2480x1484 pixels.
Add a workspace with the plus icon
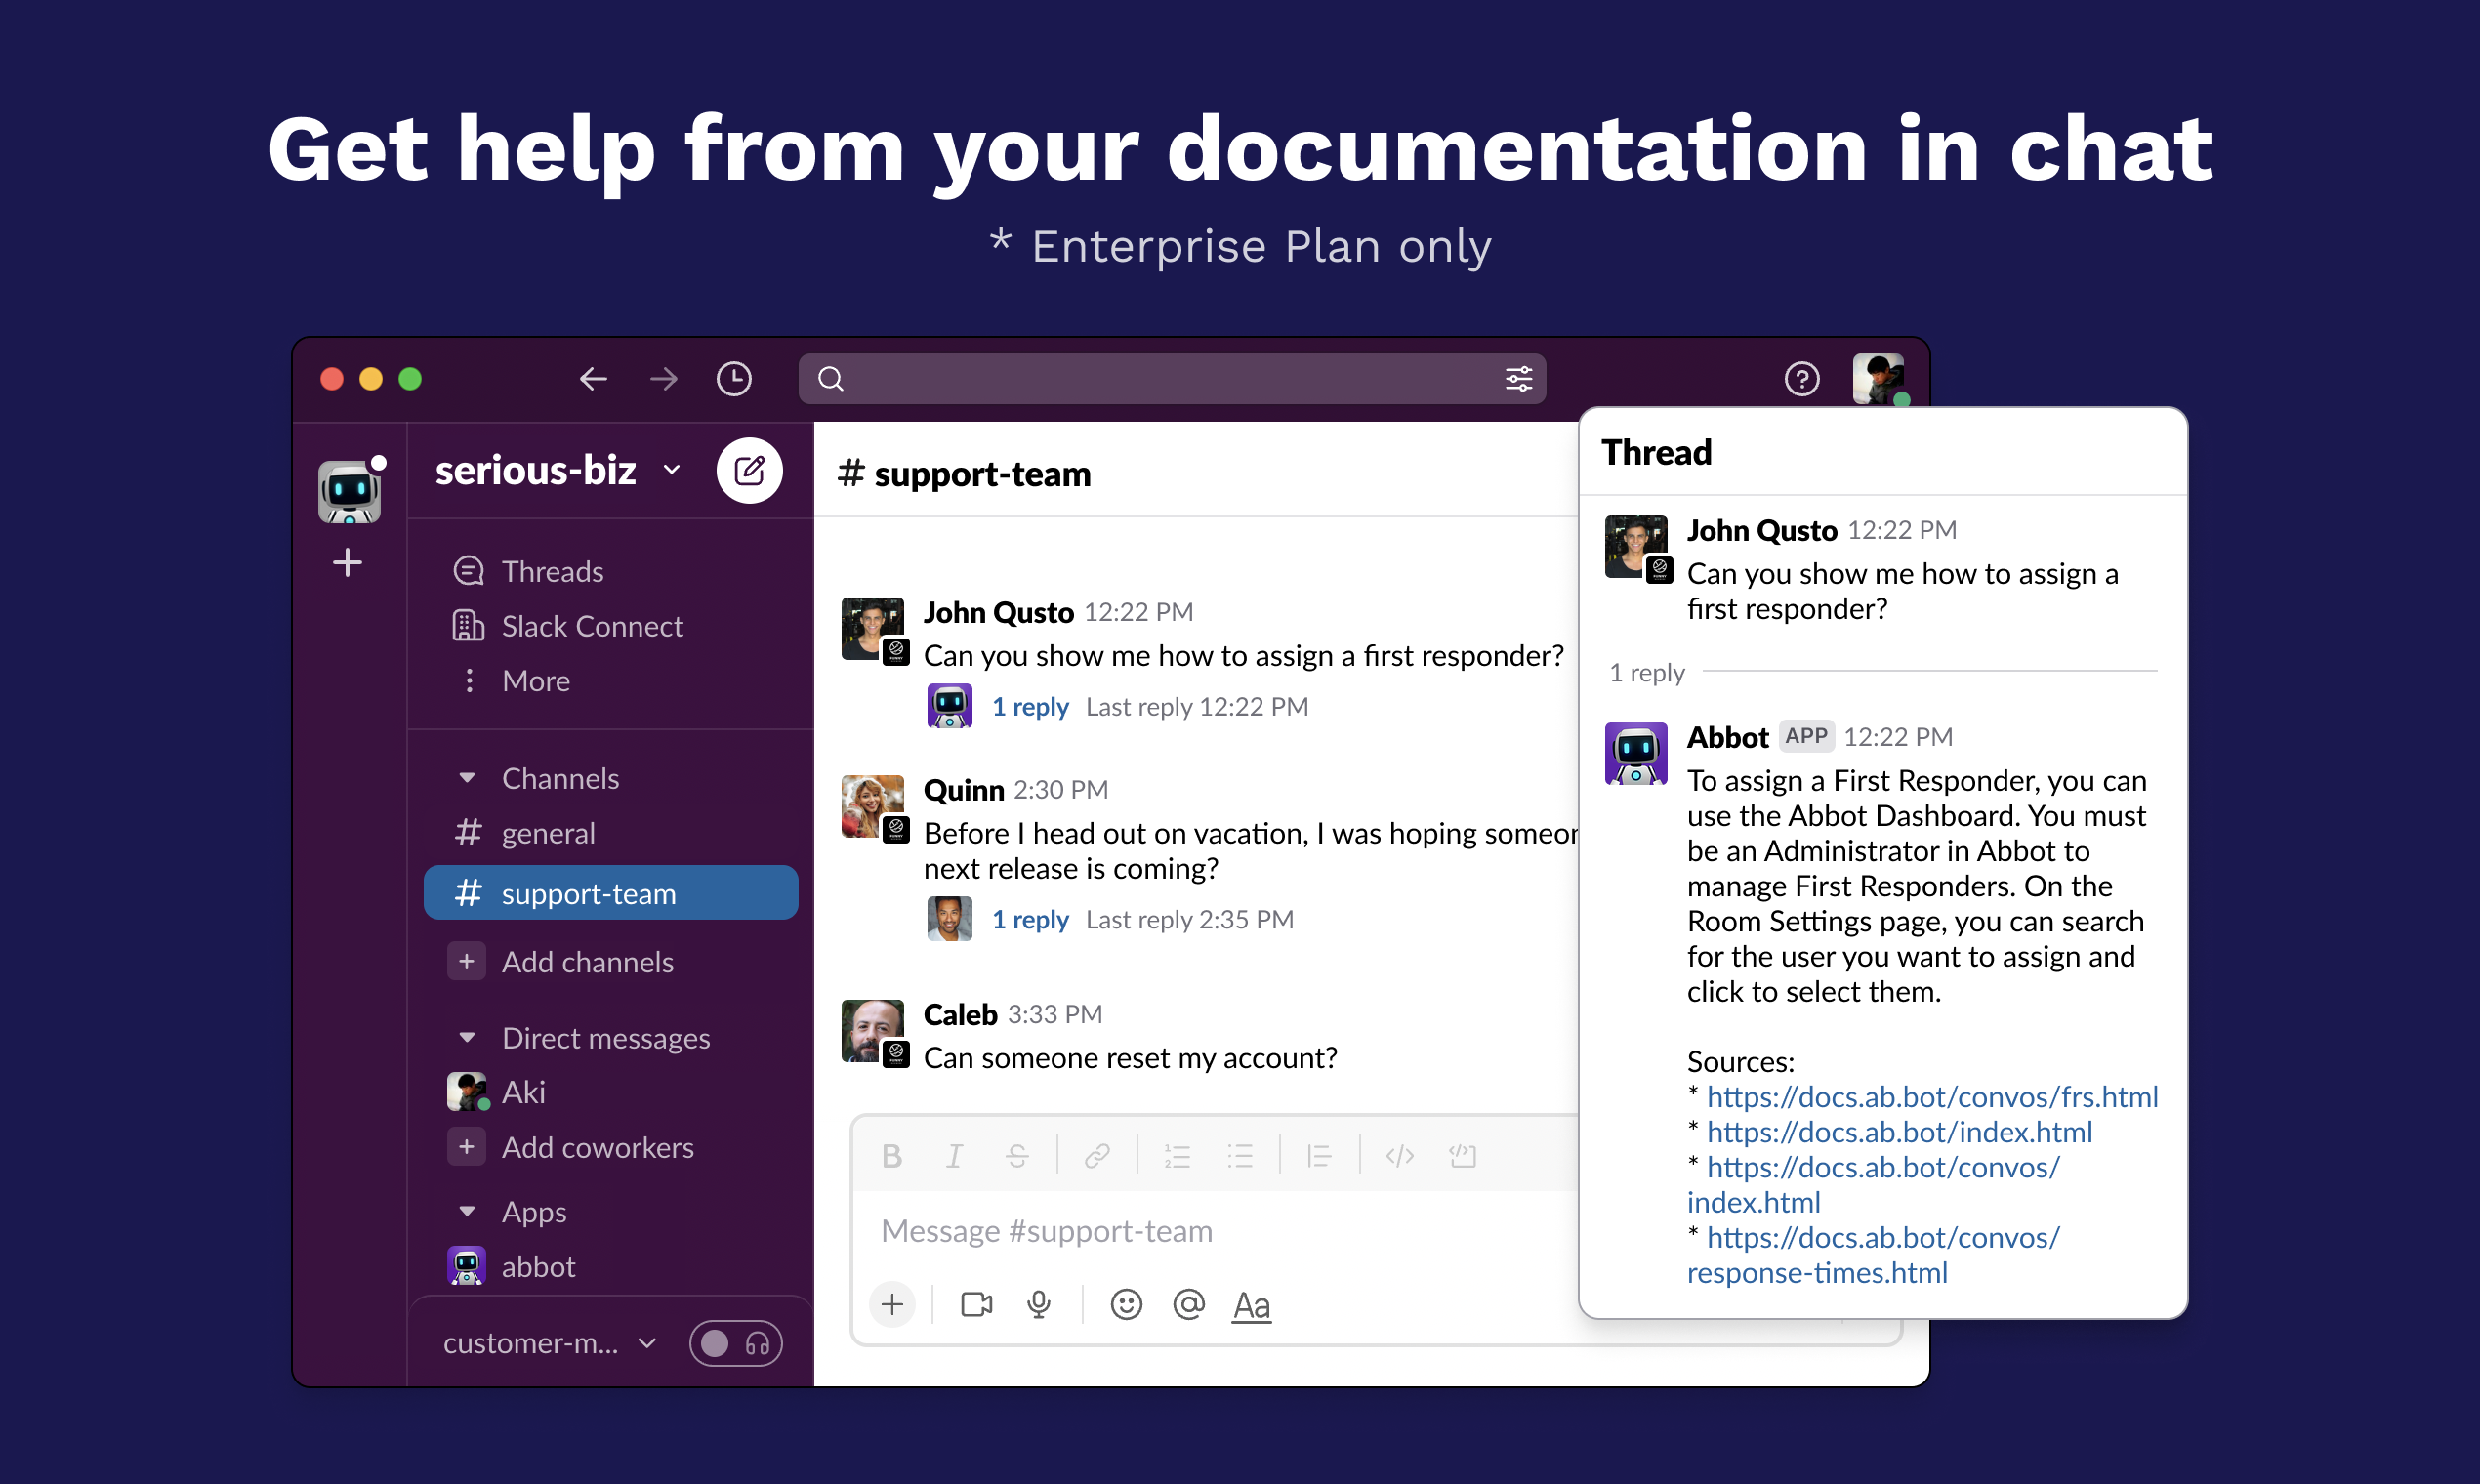347,563
